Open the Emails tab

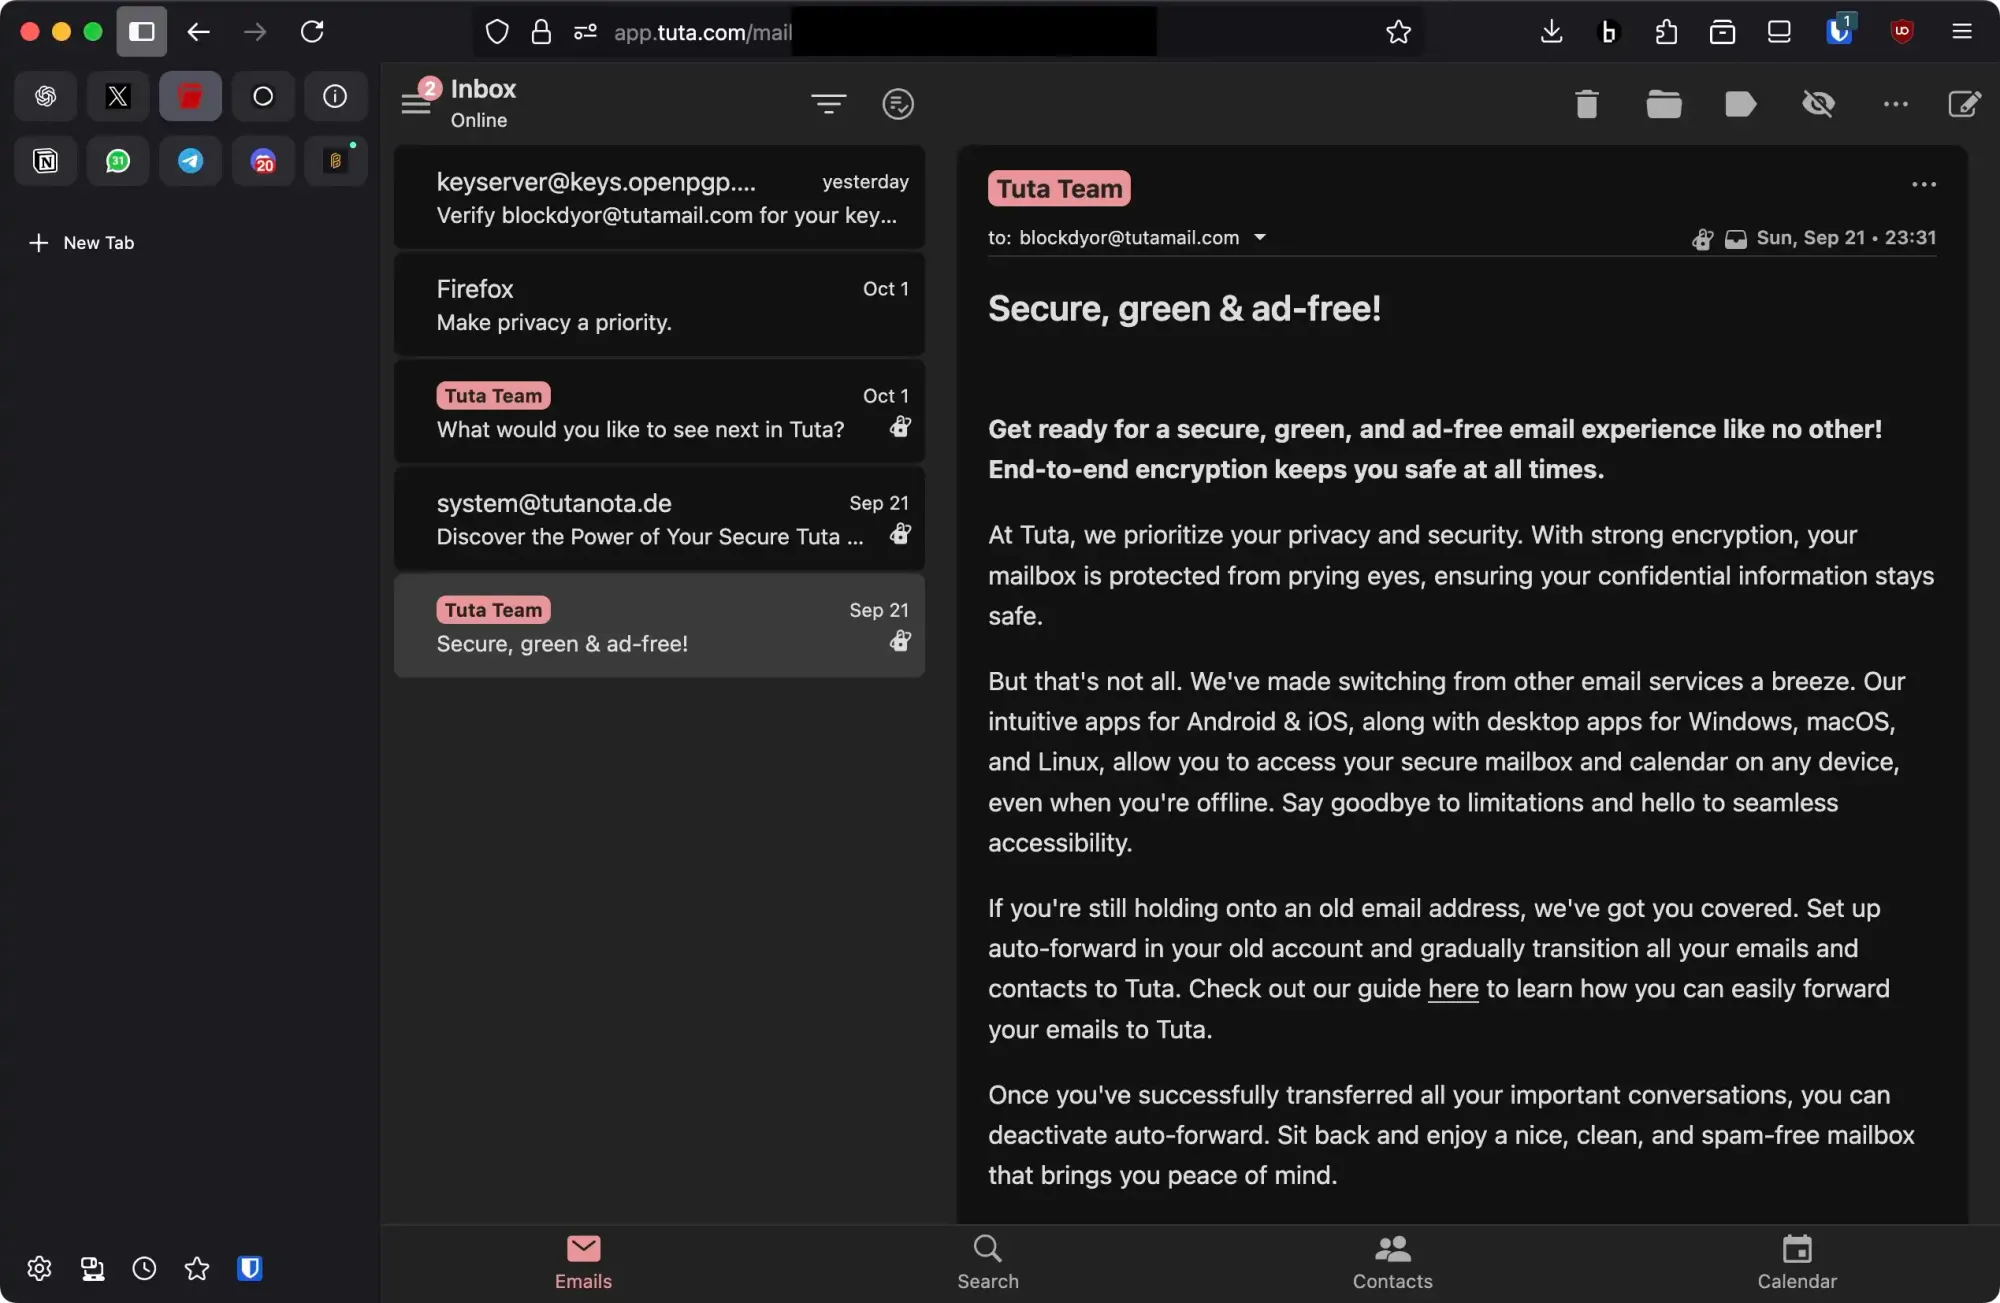point(583,1262)
